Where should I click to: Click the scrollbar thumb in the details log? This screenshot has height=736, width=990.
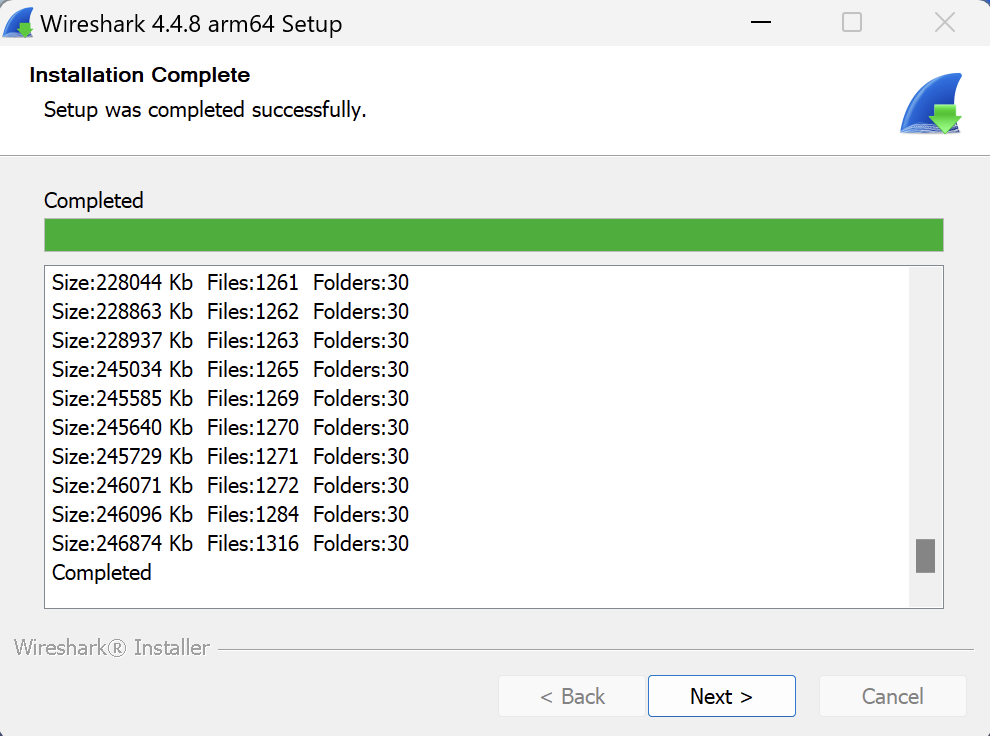pos(924,555)
